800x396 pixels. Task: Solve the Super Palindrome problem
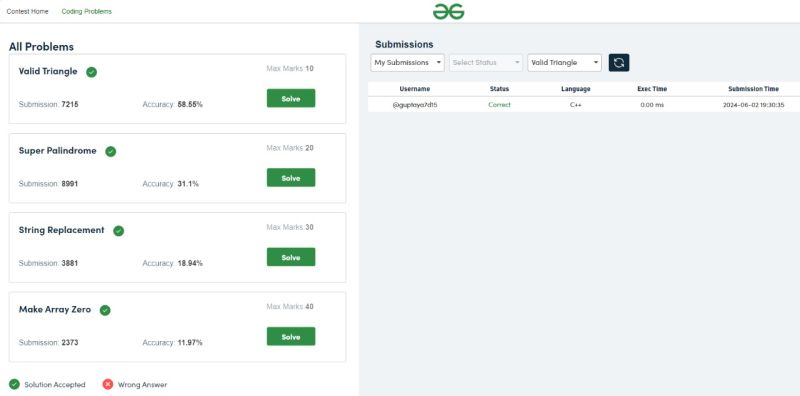point(291,178)
